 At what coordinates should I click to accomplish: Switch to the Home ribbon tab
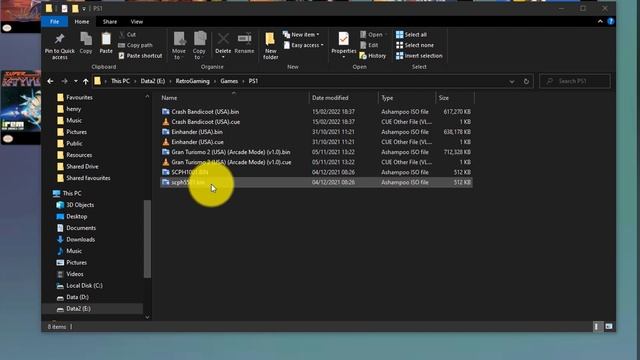(82, 22)
